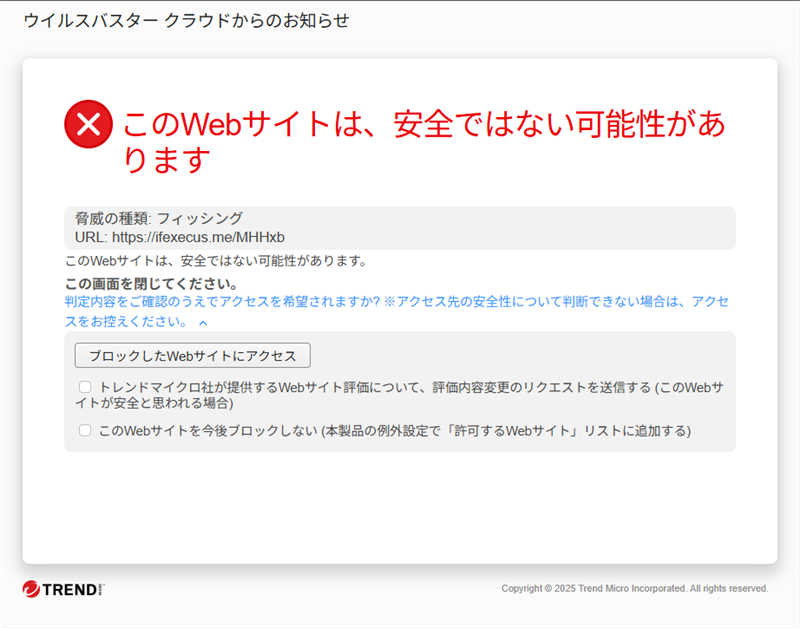
Task: Click the Trend Micro logo
Action: (63, 589)
